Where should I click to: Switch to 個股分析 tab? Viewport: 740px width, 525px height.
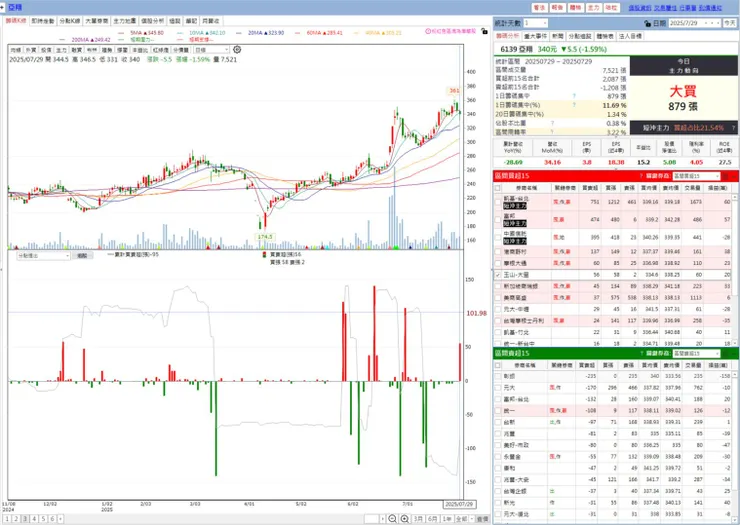(x=152, y=21)
